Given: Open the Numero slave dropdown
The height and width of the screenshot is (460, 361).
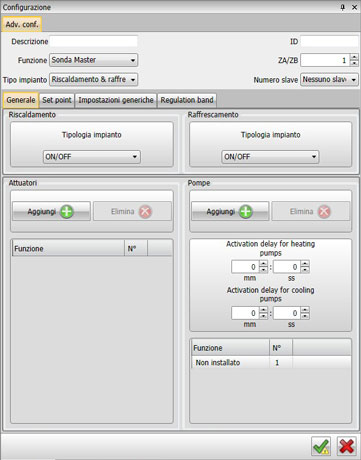Looking at the screenshot, I should [x=329, y=79].
